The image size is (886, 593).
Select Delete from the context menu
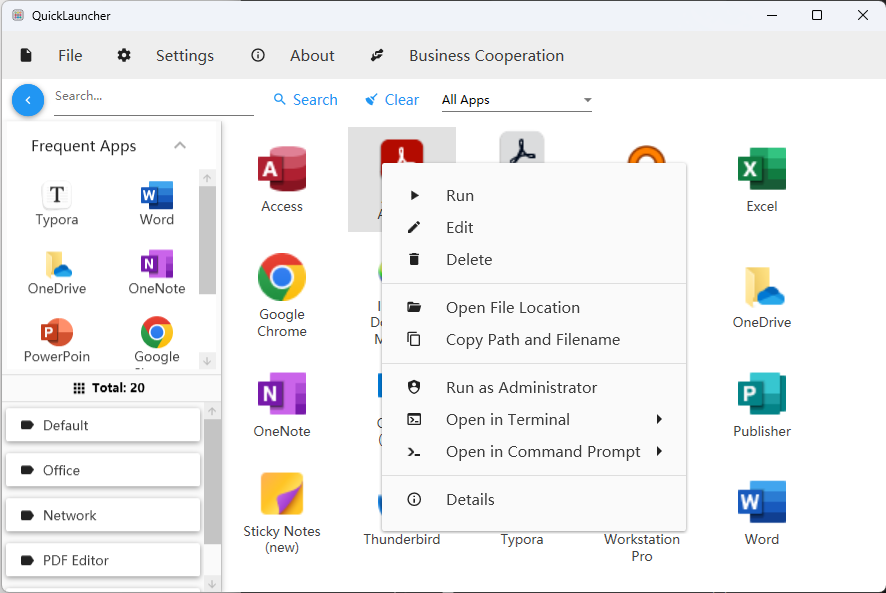point(534,259)
